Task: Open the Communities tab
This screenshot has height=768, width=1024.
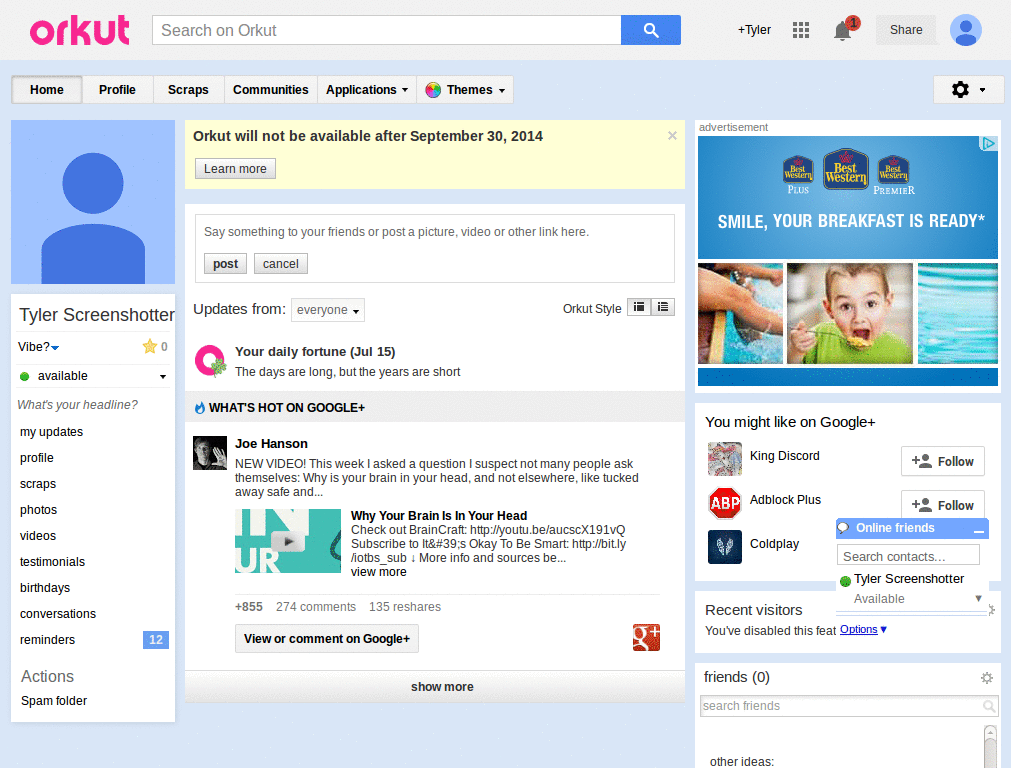Action: coord(270,90)
